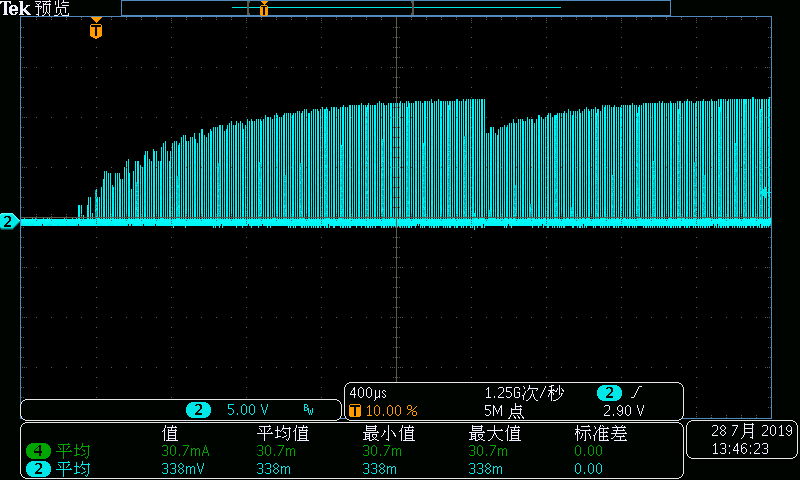The height and width of the screenshot is (480, 800).
Task: Click the 标准差 column header
Action: pos(601,434)
